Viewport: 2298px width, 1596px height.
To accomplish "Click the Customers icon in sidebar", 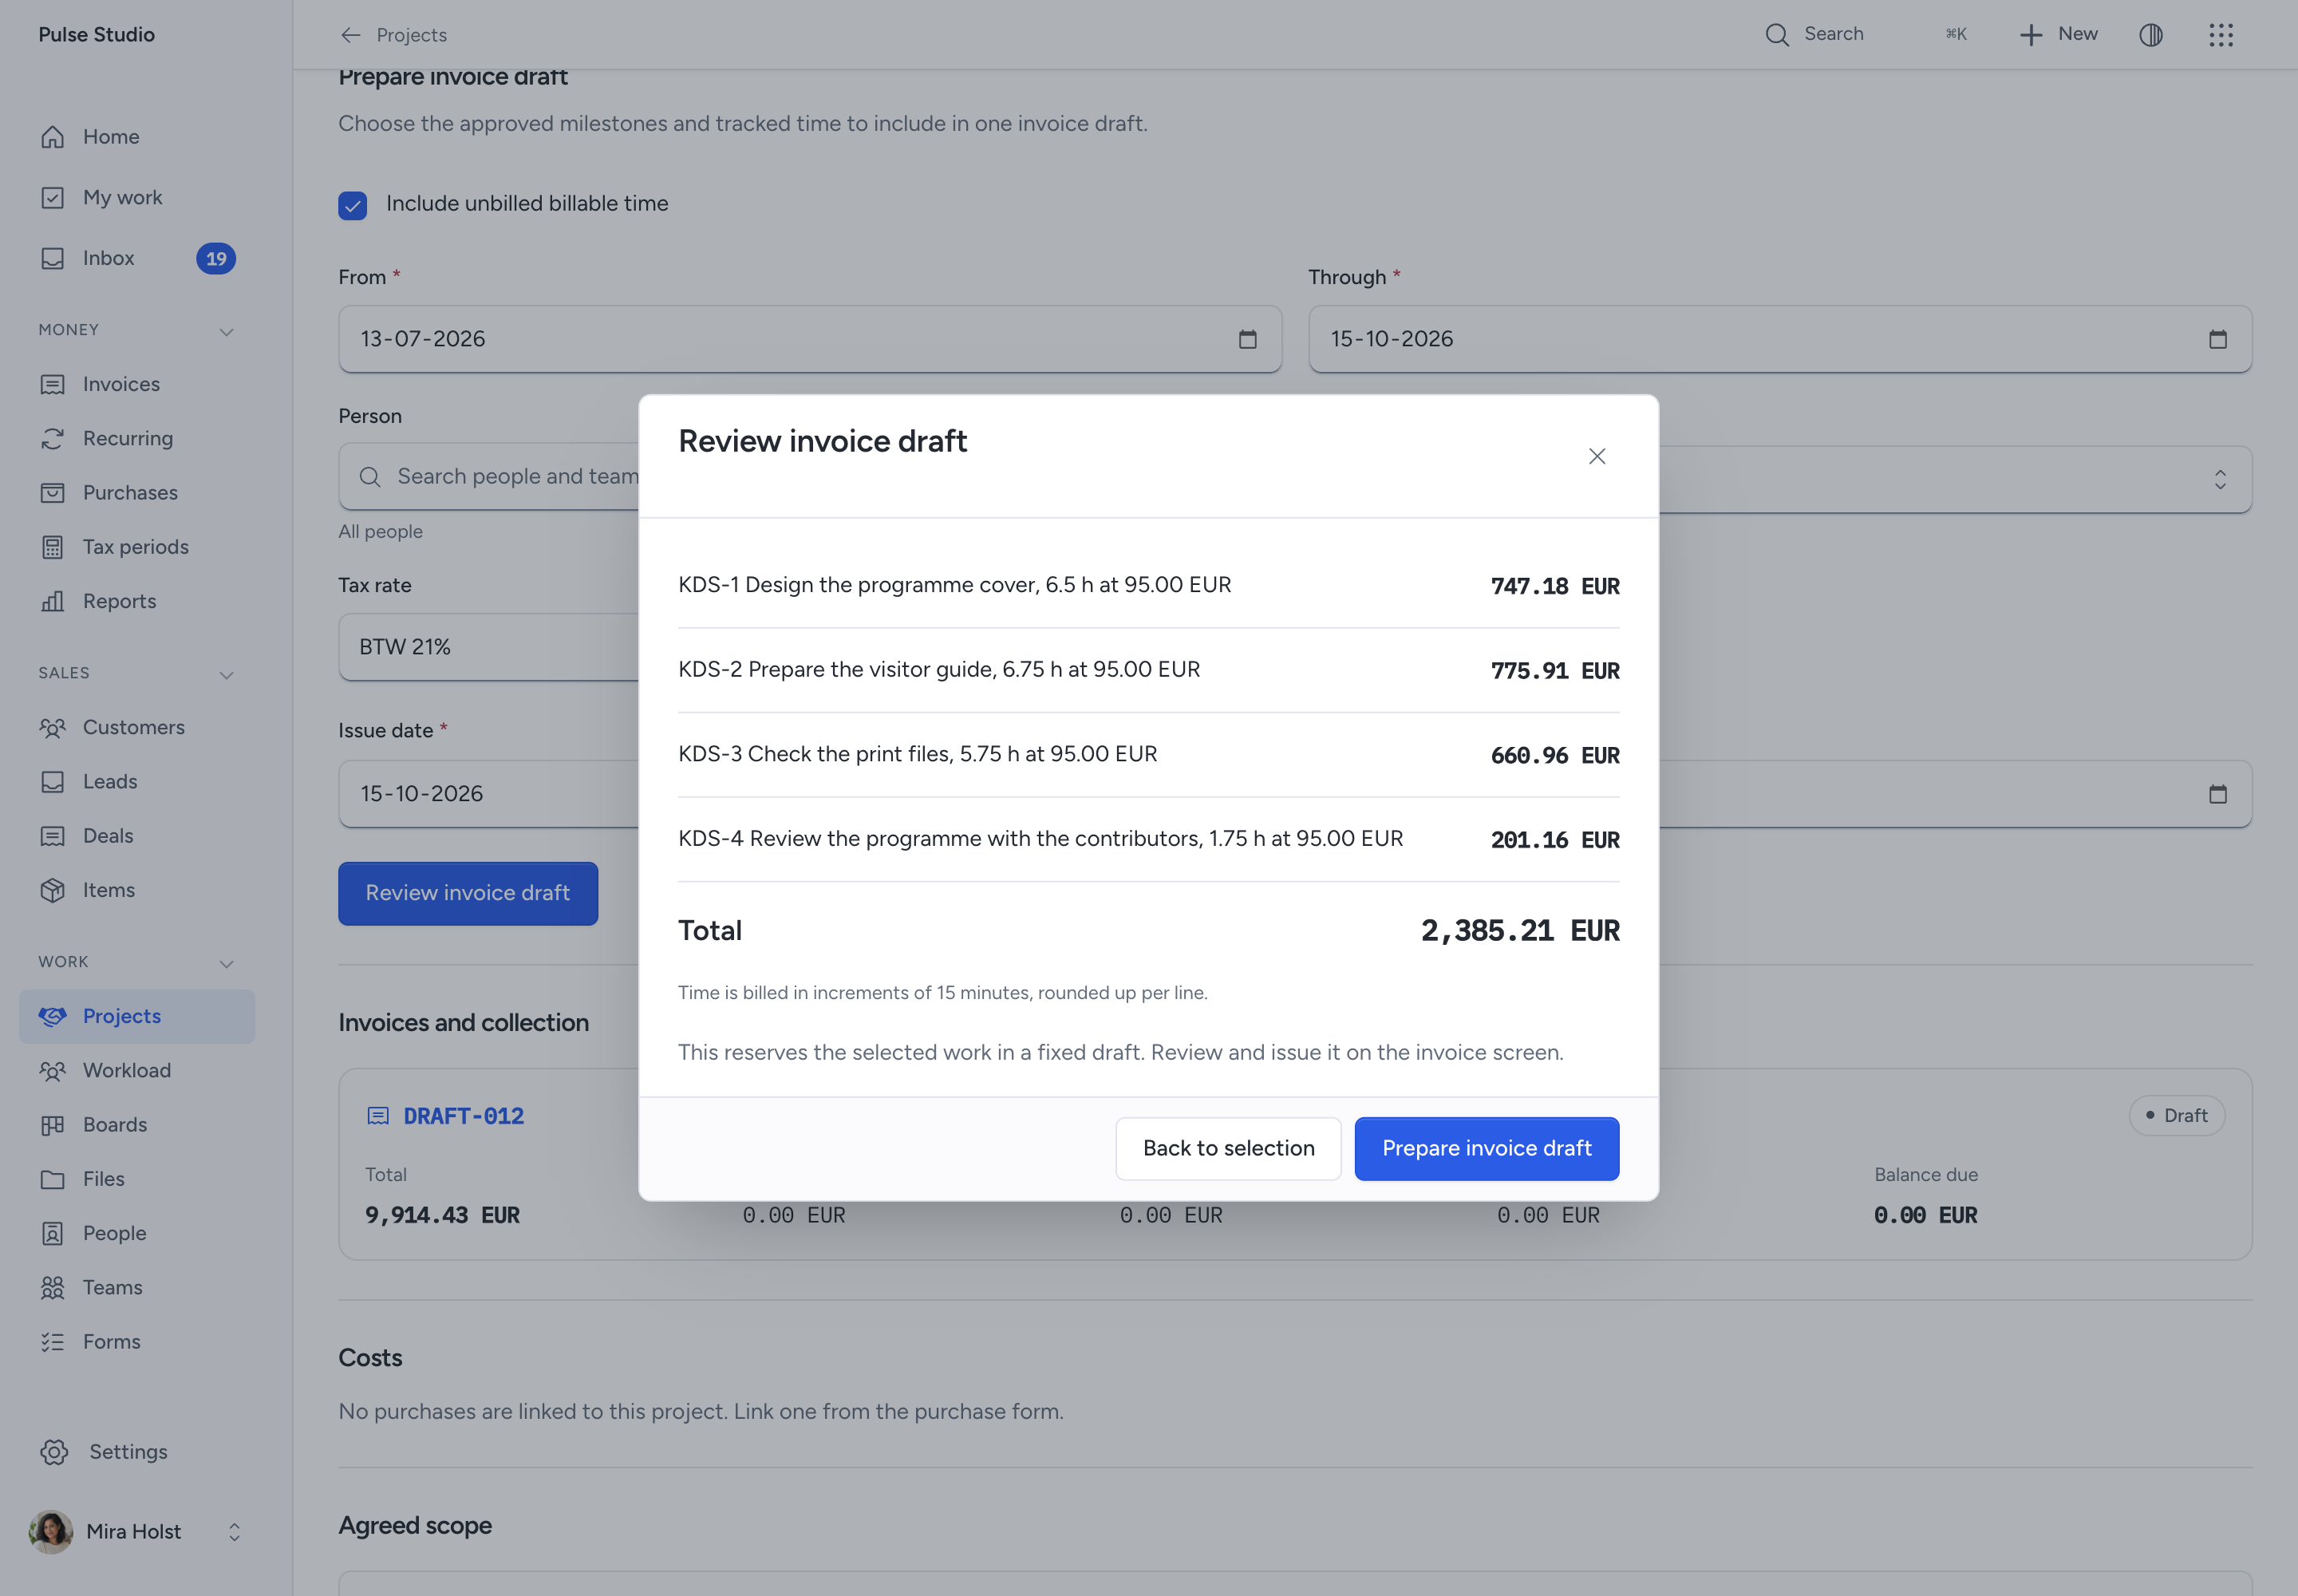I will point(52,727).
